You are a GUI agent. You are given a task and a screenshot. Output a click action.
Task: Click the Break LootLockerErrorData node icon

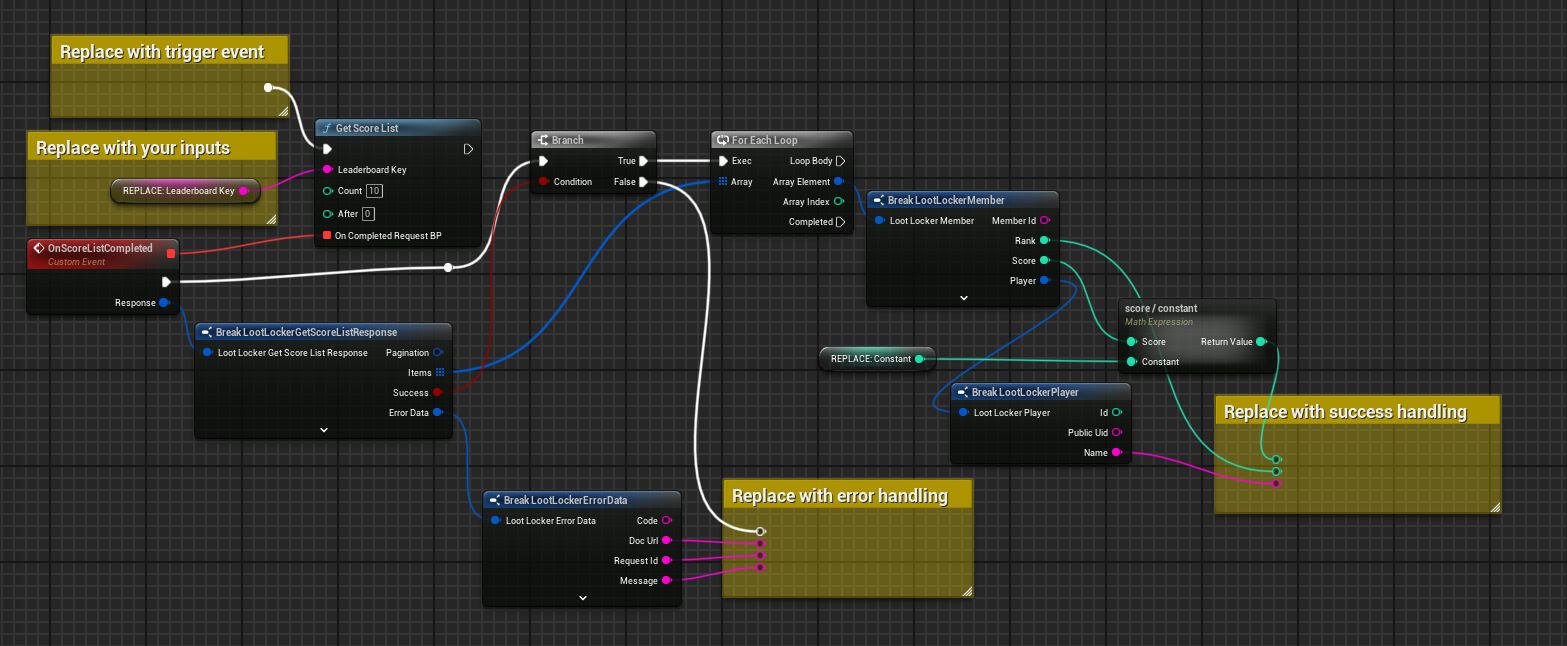[494, 500]
